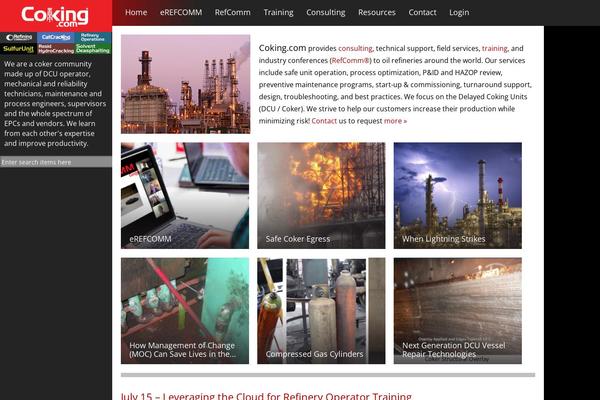Open the Next Generation DCU Vessel Repair tile

pos(458,311)
